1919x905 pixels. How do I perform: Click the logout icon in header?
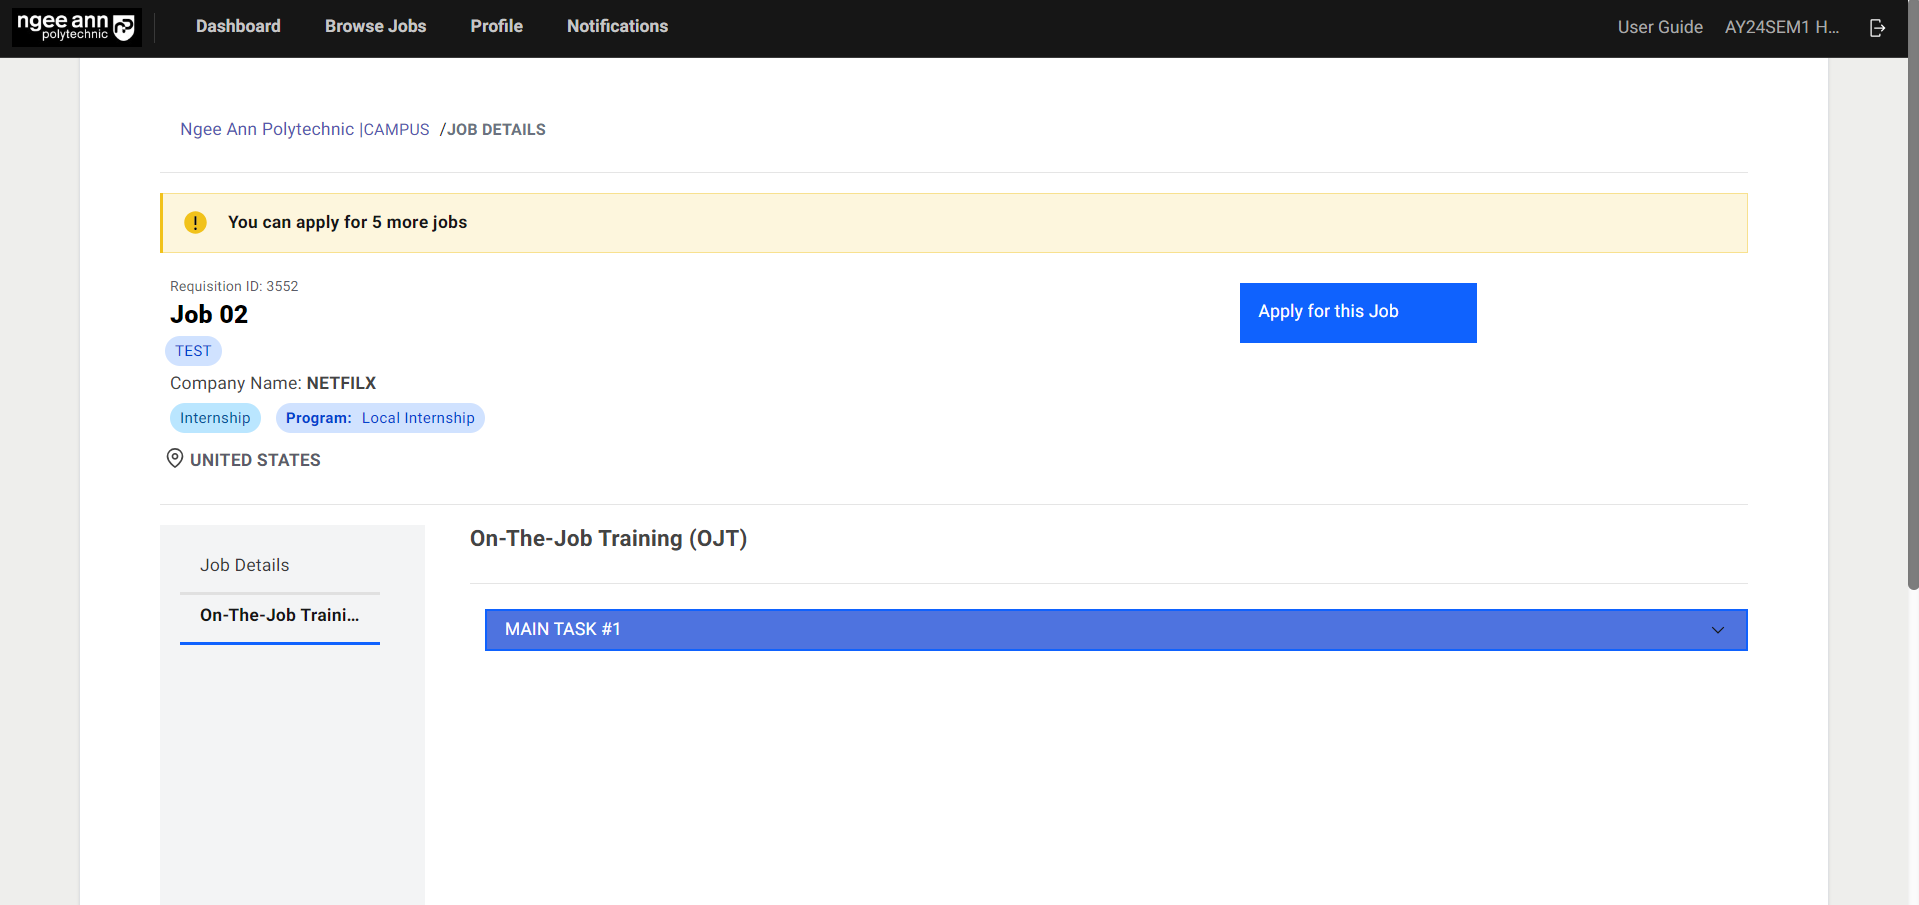[x=1877, y=28]
